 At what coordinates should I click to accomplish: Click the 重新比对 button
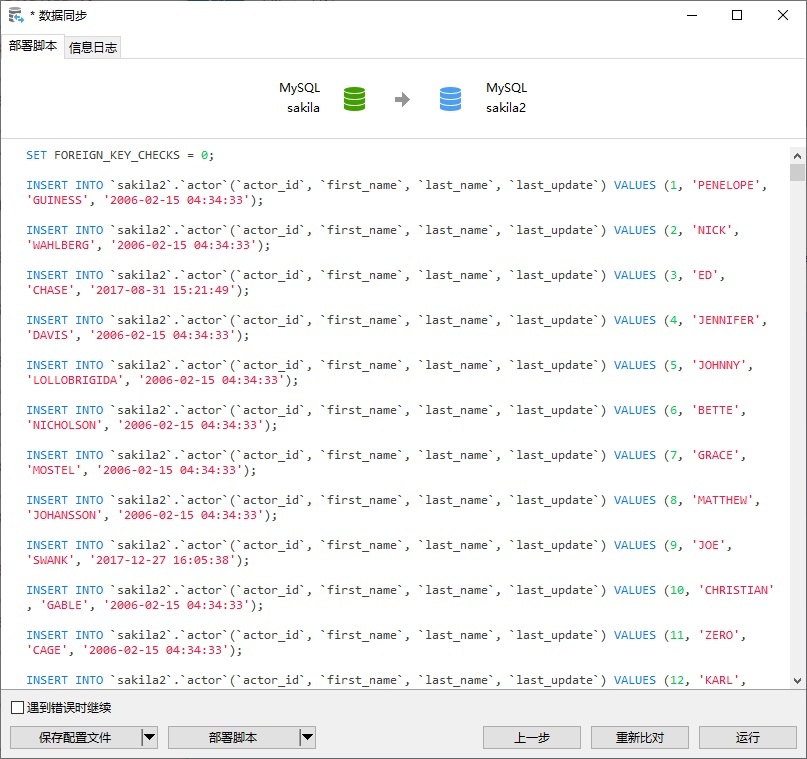click(640, 737)
